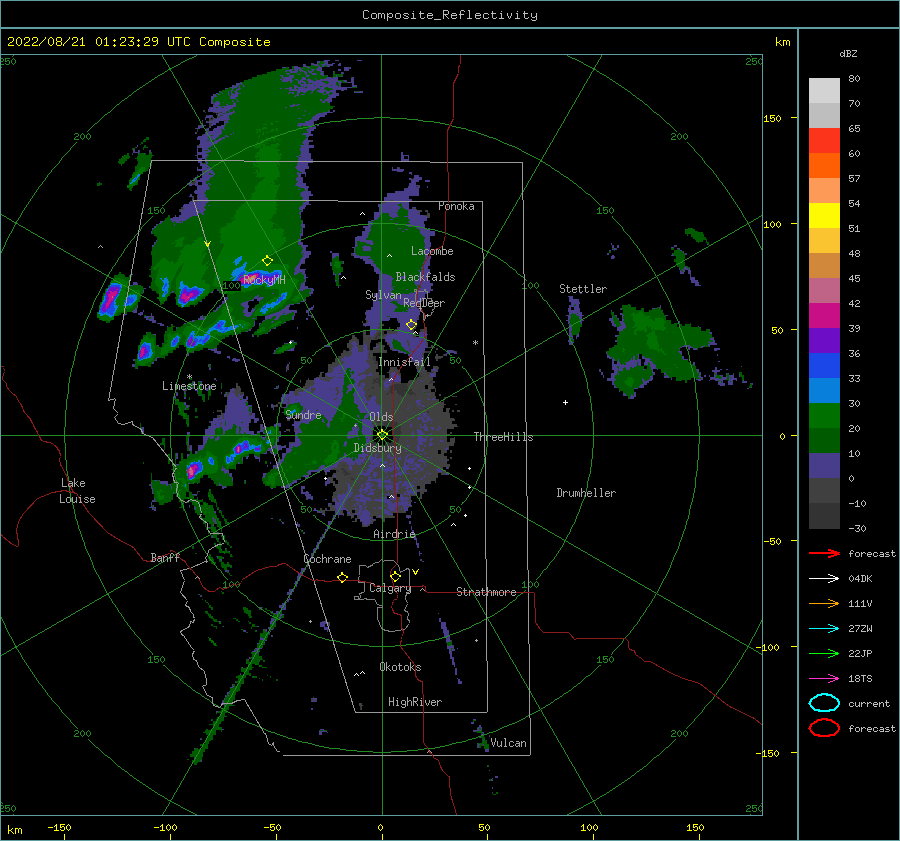Click the Lake Louise label

77,491
